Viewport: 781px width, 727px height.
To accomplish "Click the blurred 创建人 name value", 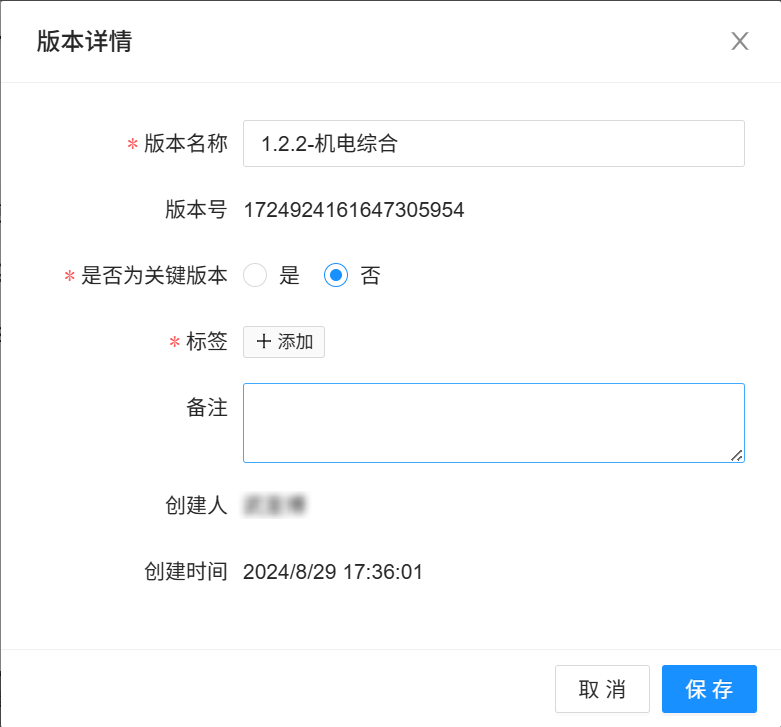I will coord(274,505).
